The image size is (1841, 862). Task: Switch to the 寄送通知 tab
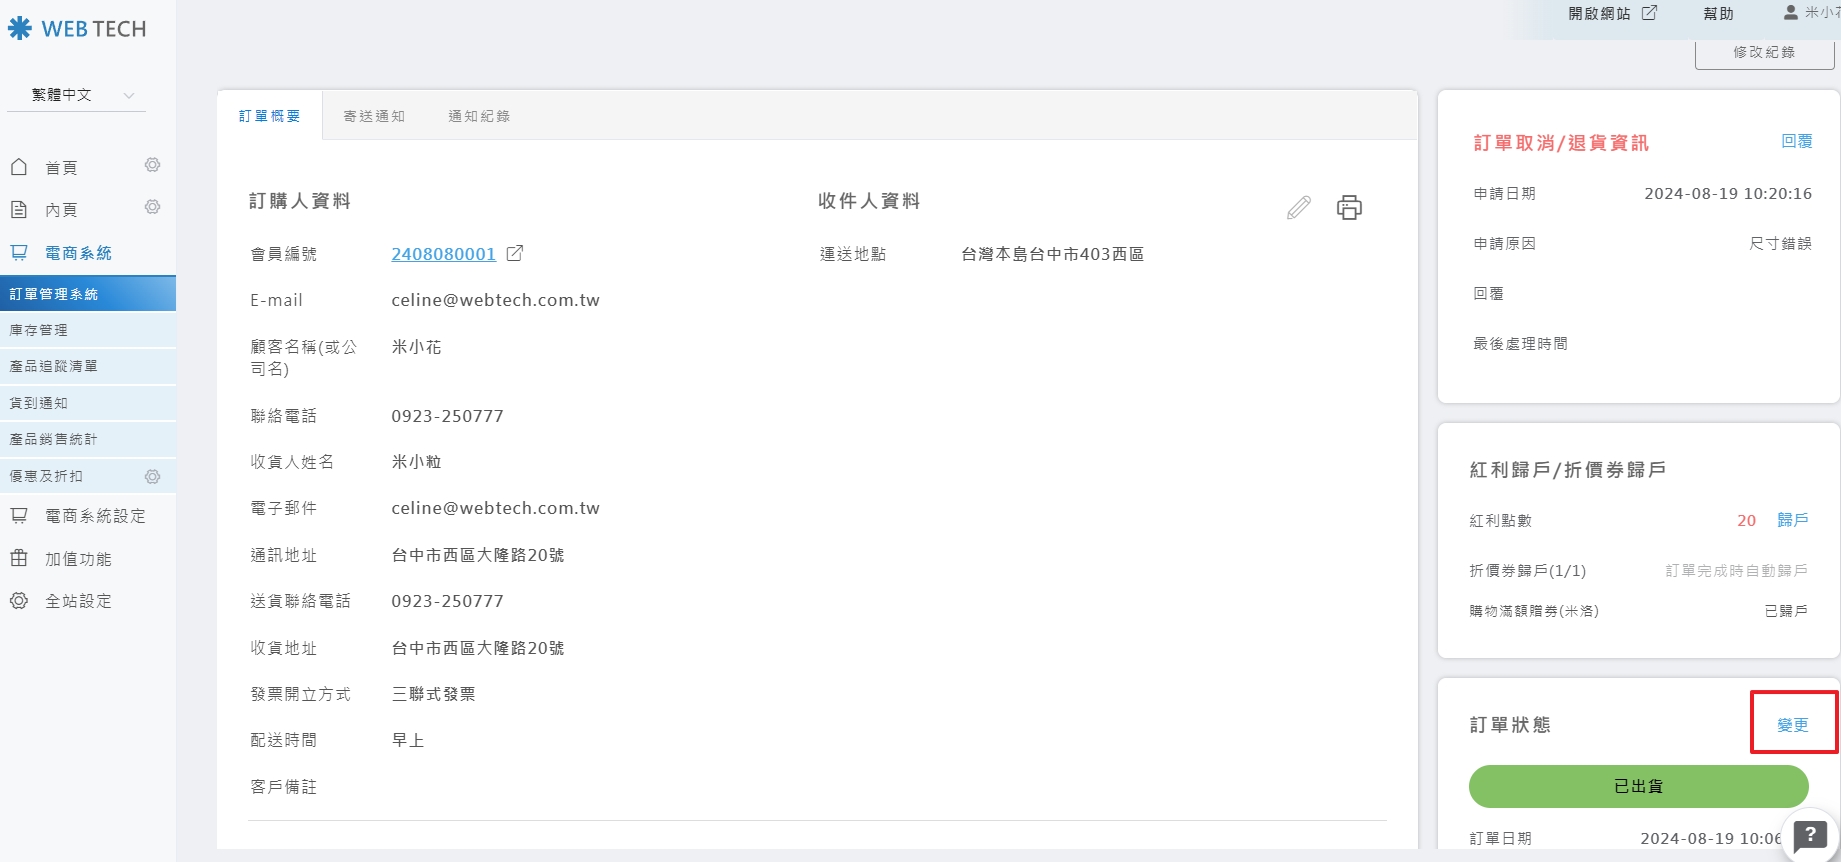coord(374,116)
